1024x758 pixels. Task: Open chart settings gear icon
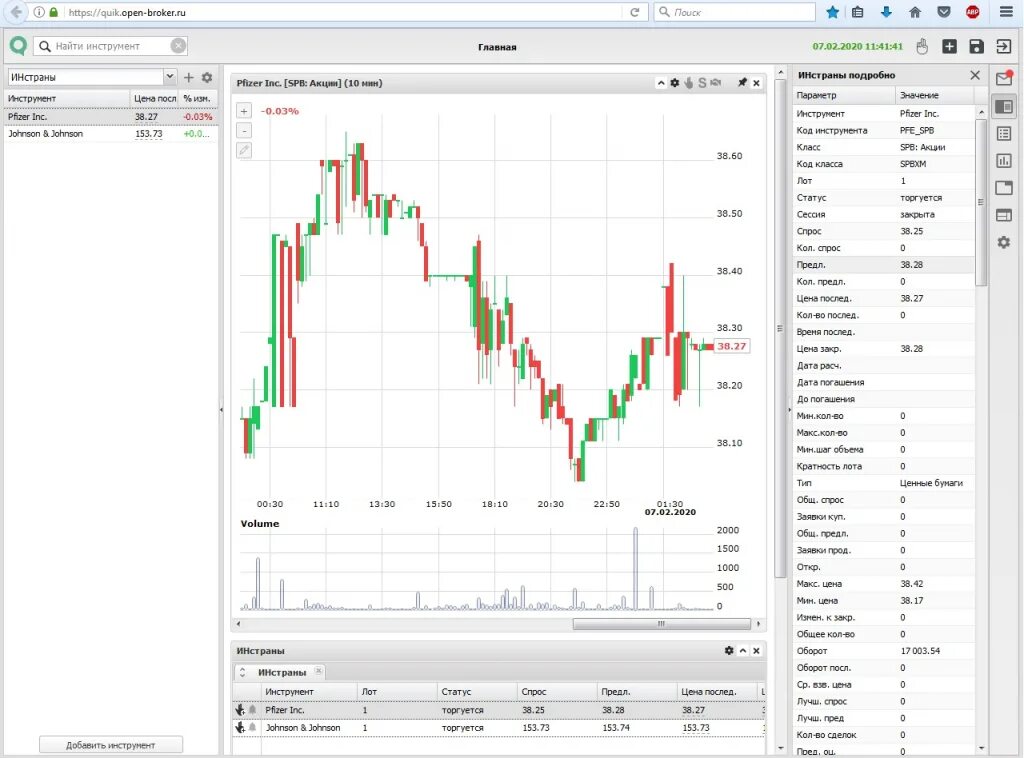(675, 83)
